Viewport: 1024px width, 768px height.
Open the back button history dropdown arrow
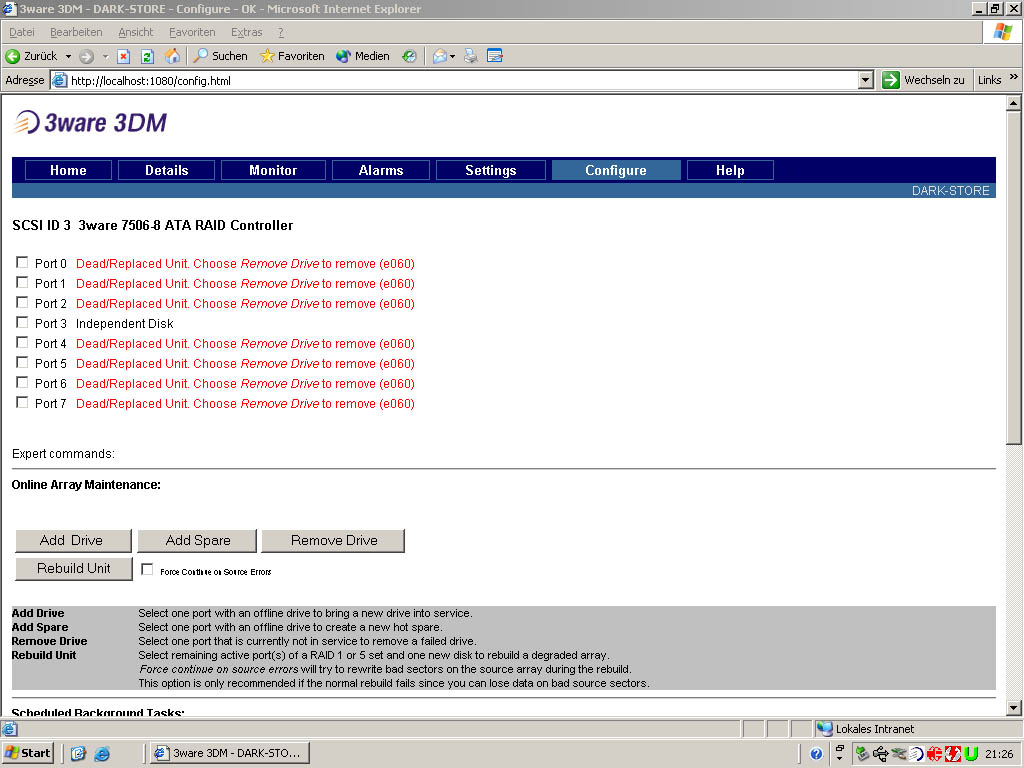68,56
